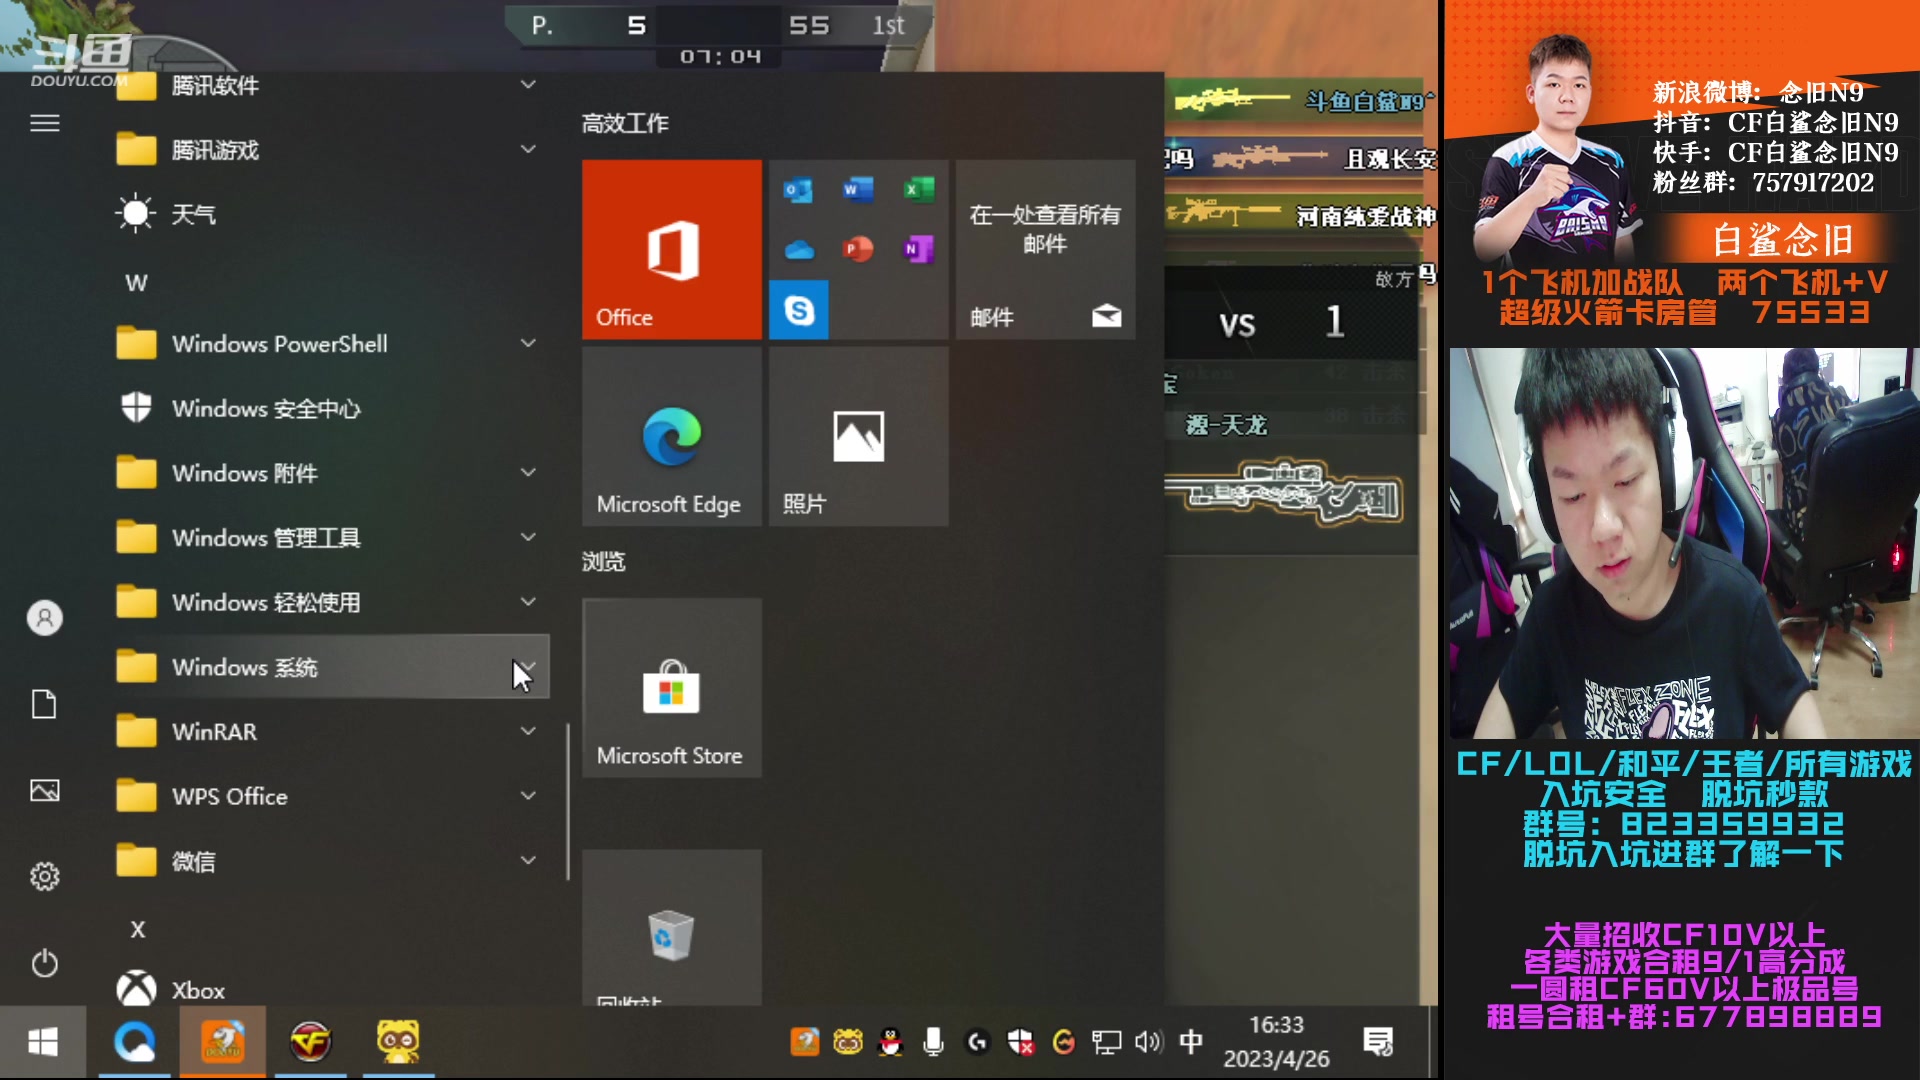Click the Power button icon
The image size is (1920, 1080).
44,963
